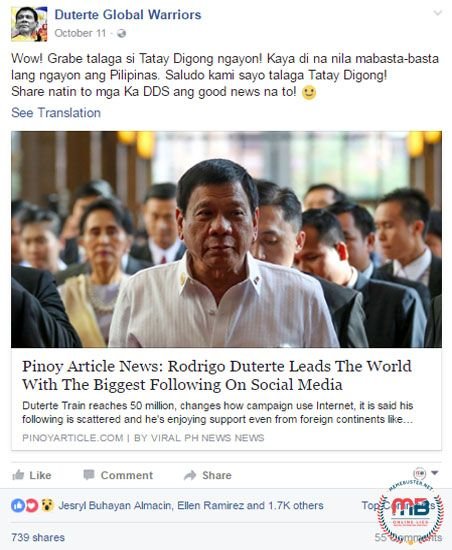Open Duterte Global Warriors profile picture

click(29, 24)
